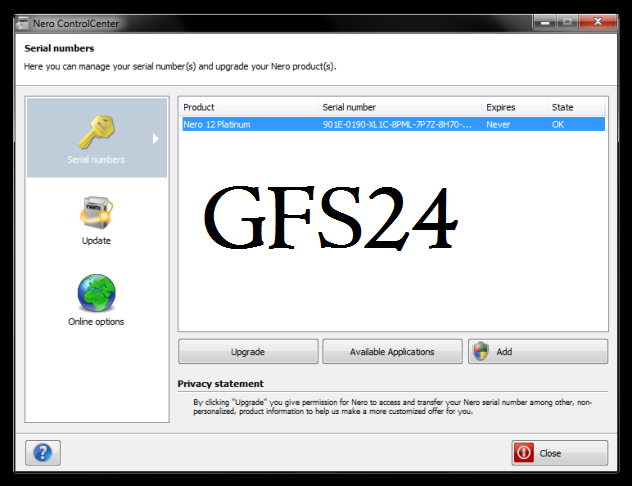The image size is (632, 486).
Task: Open Available Applications
Action: click(x=392, y=352)
